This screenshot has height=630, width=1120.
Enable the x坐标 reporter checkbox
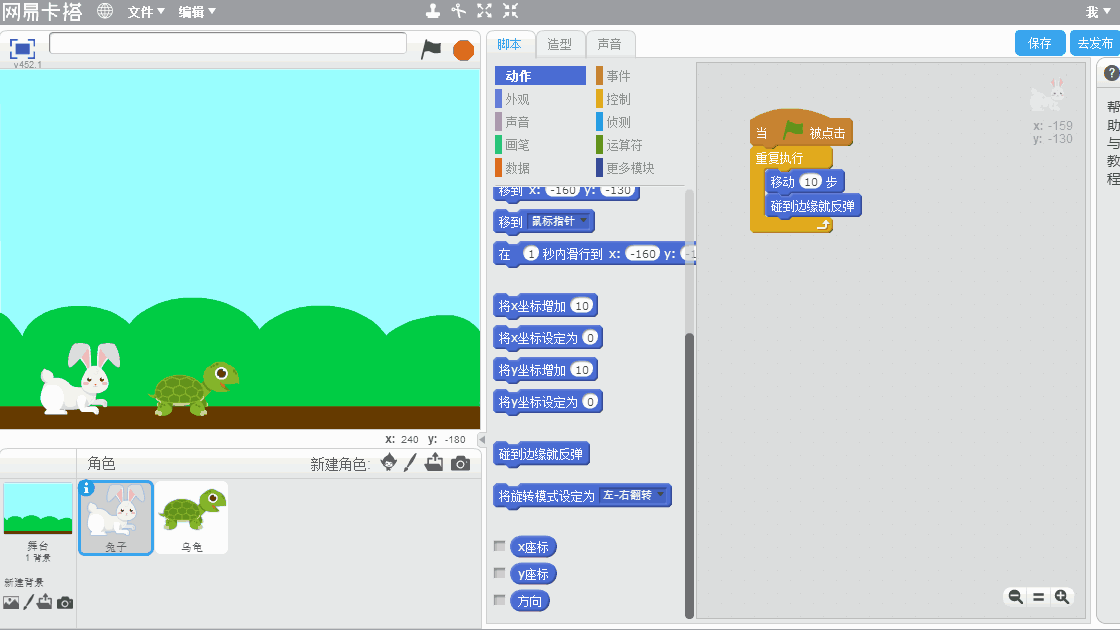click(x=500, y=547)
